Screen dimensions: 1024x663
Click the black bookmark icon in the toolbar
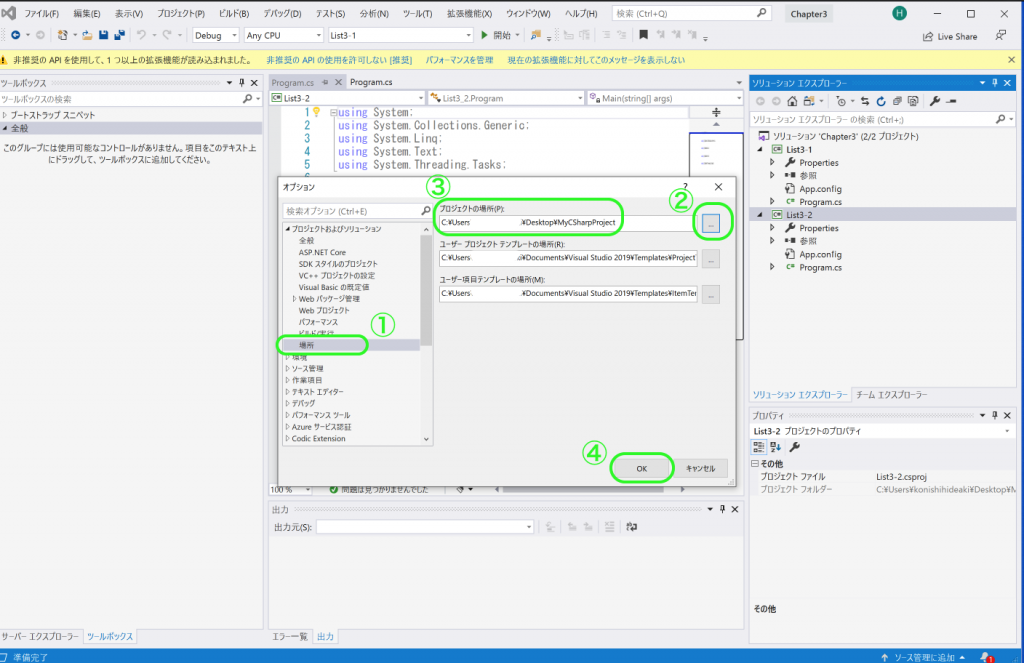click(643, 35)
